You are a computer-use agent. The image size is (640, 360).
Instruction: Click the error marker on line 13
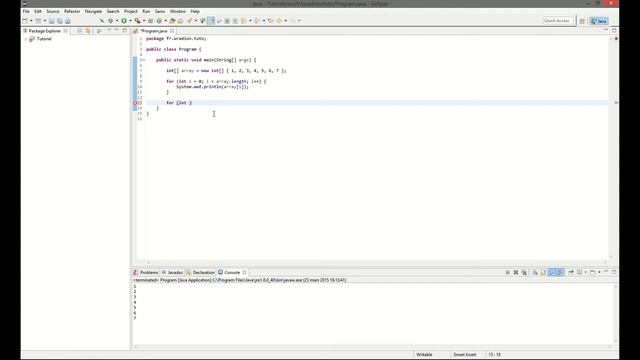(135, 103)
